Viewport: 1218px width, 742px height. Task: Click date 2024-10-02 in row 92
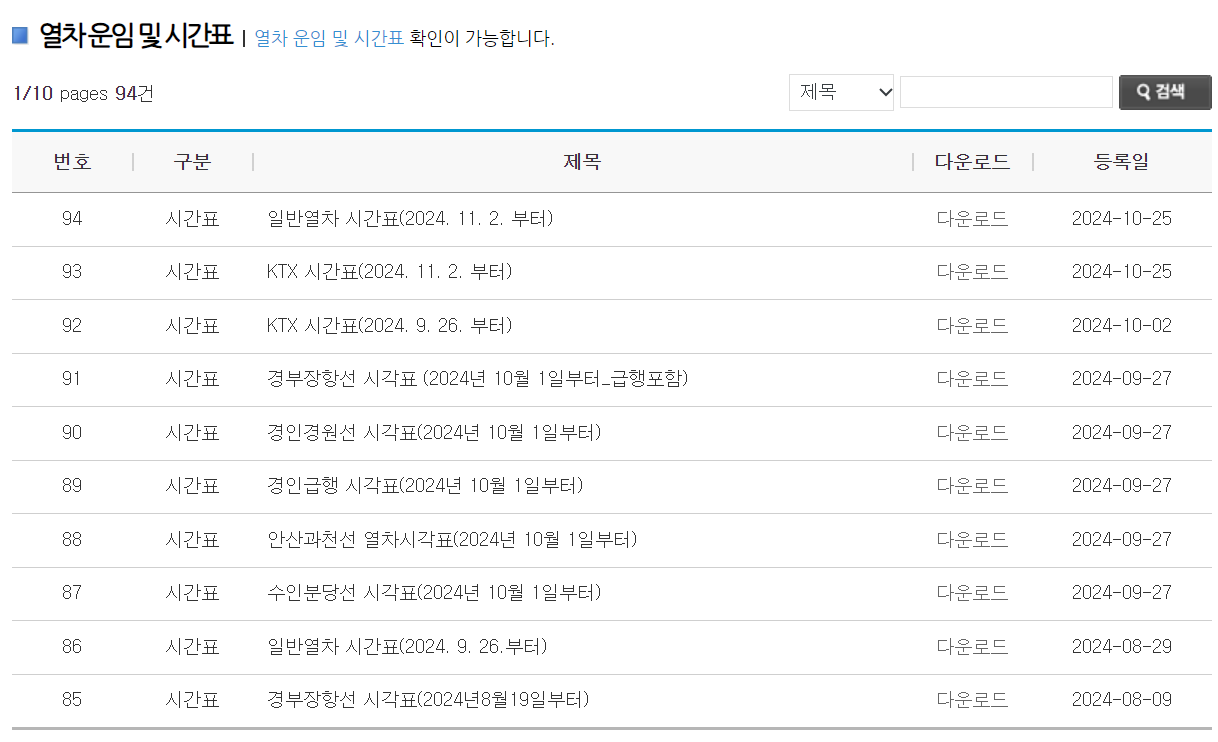pyautogui.click(x=1121, y=325)
